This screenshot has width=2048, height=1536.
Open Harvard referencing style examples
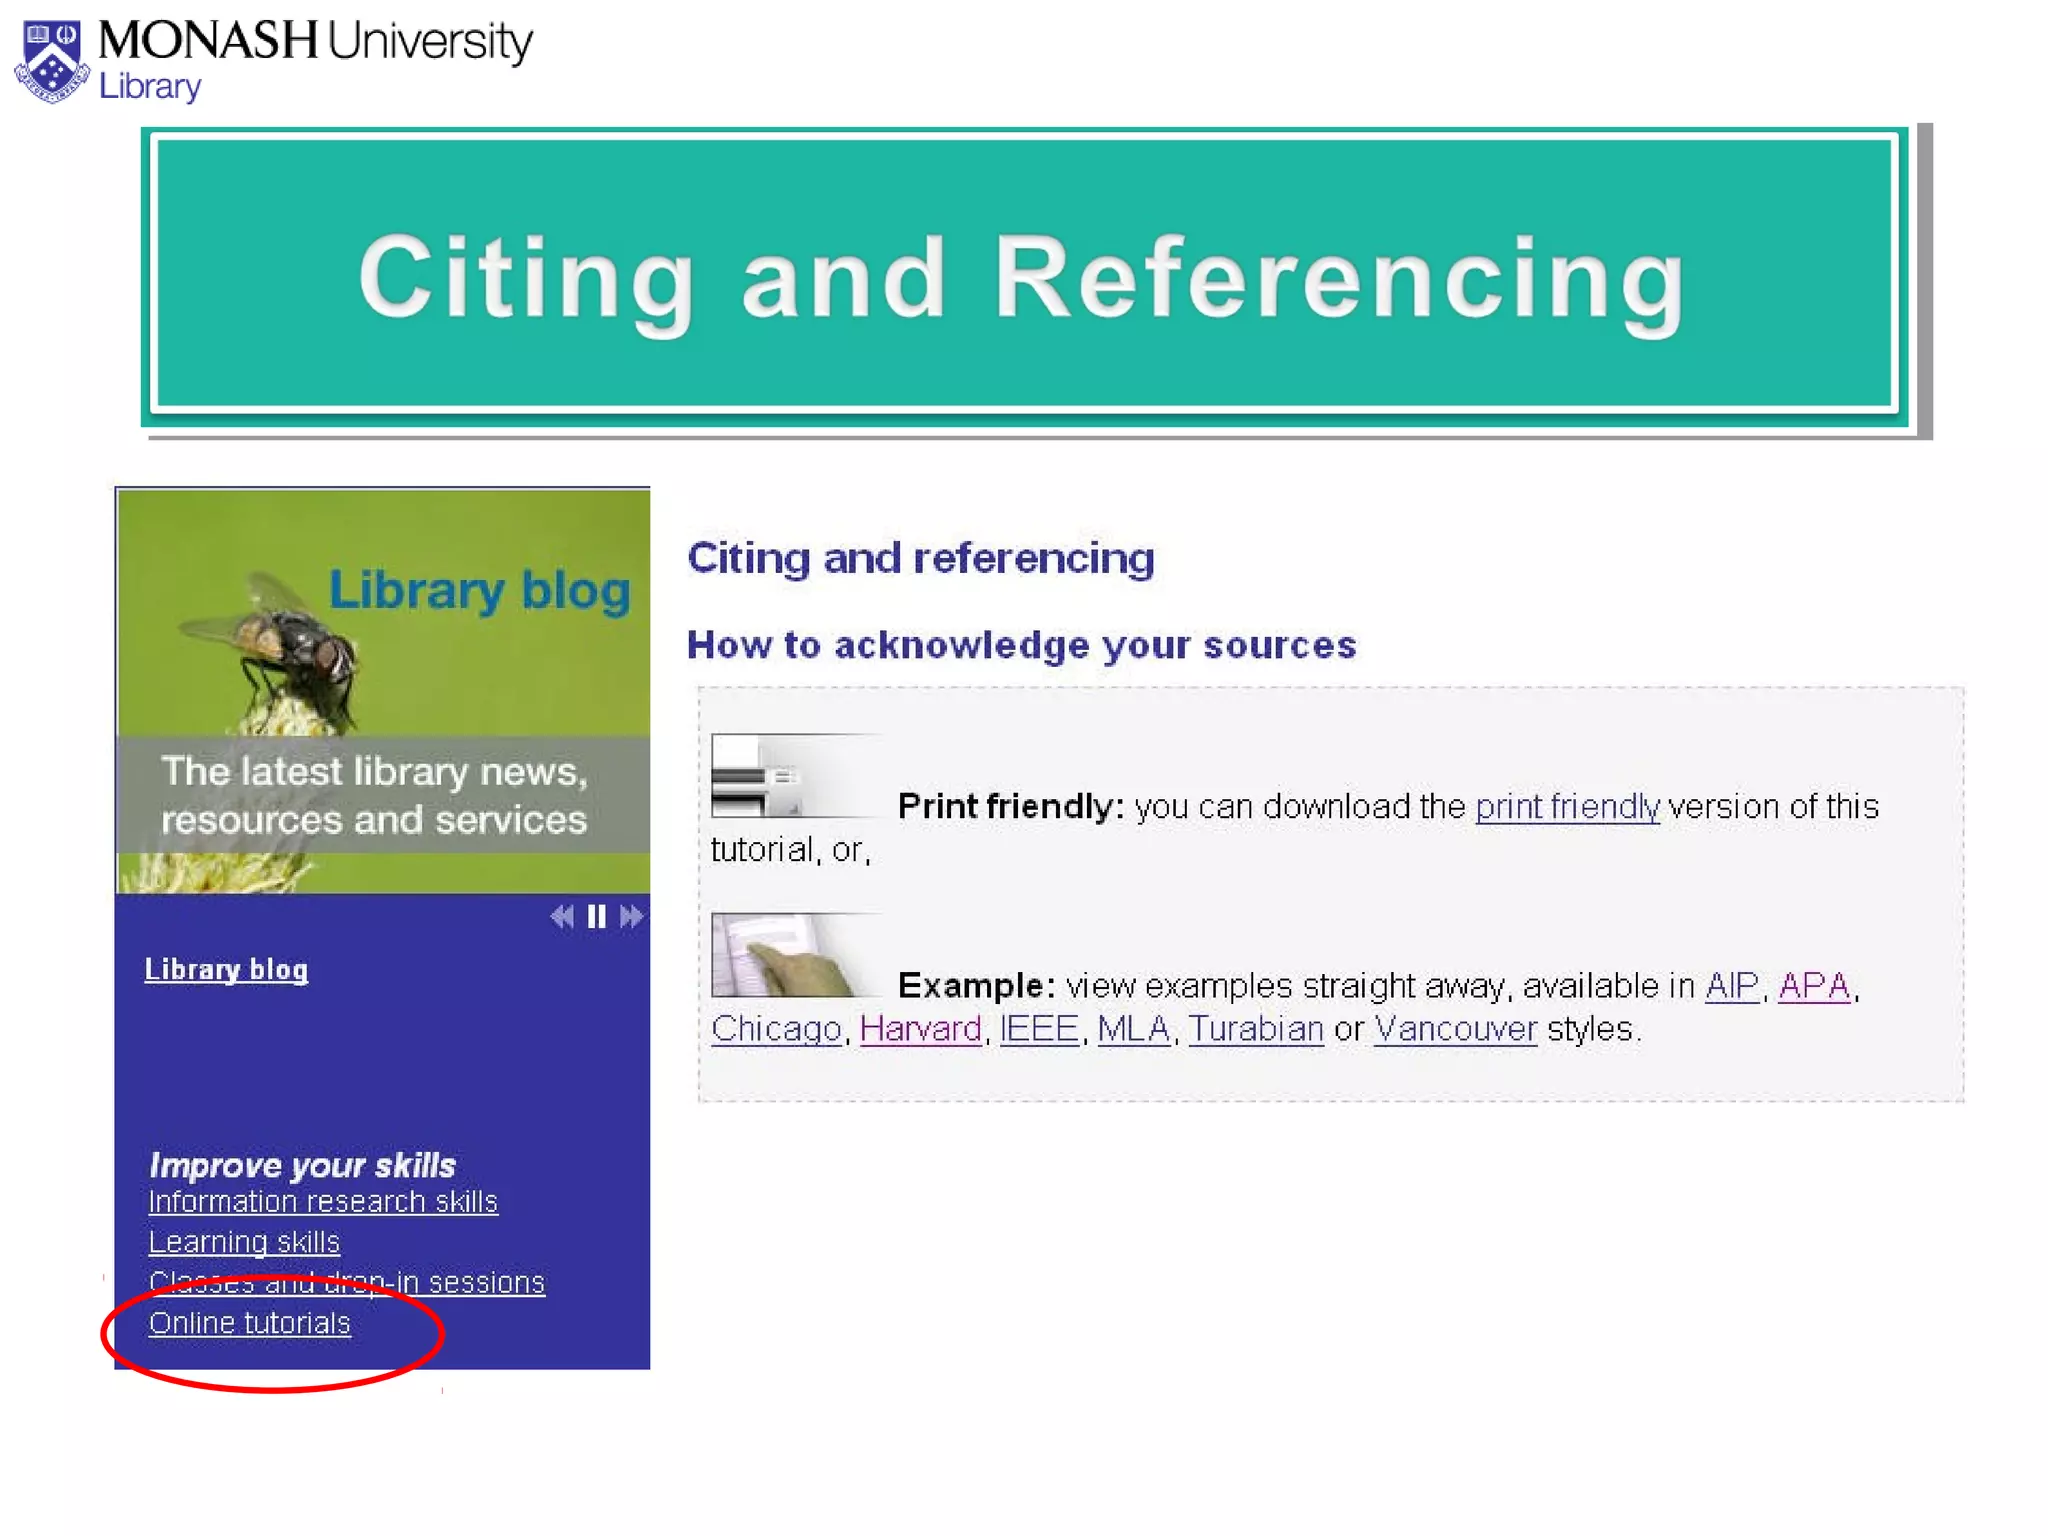pos(920,1029)
